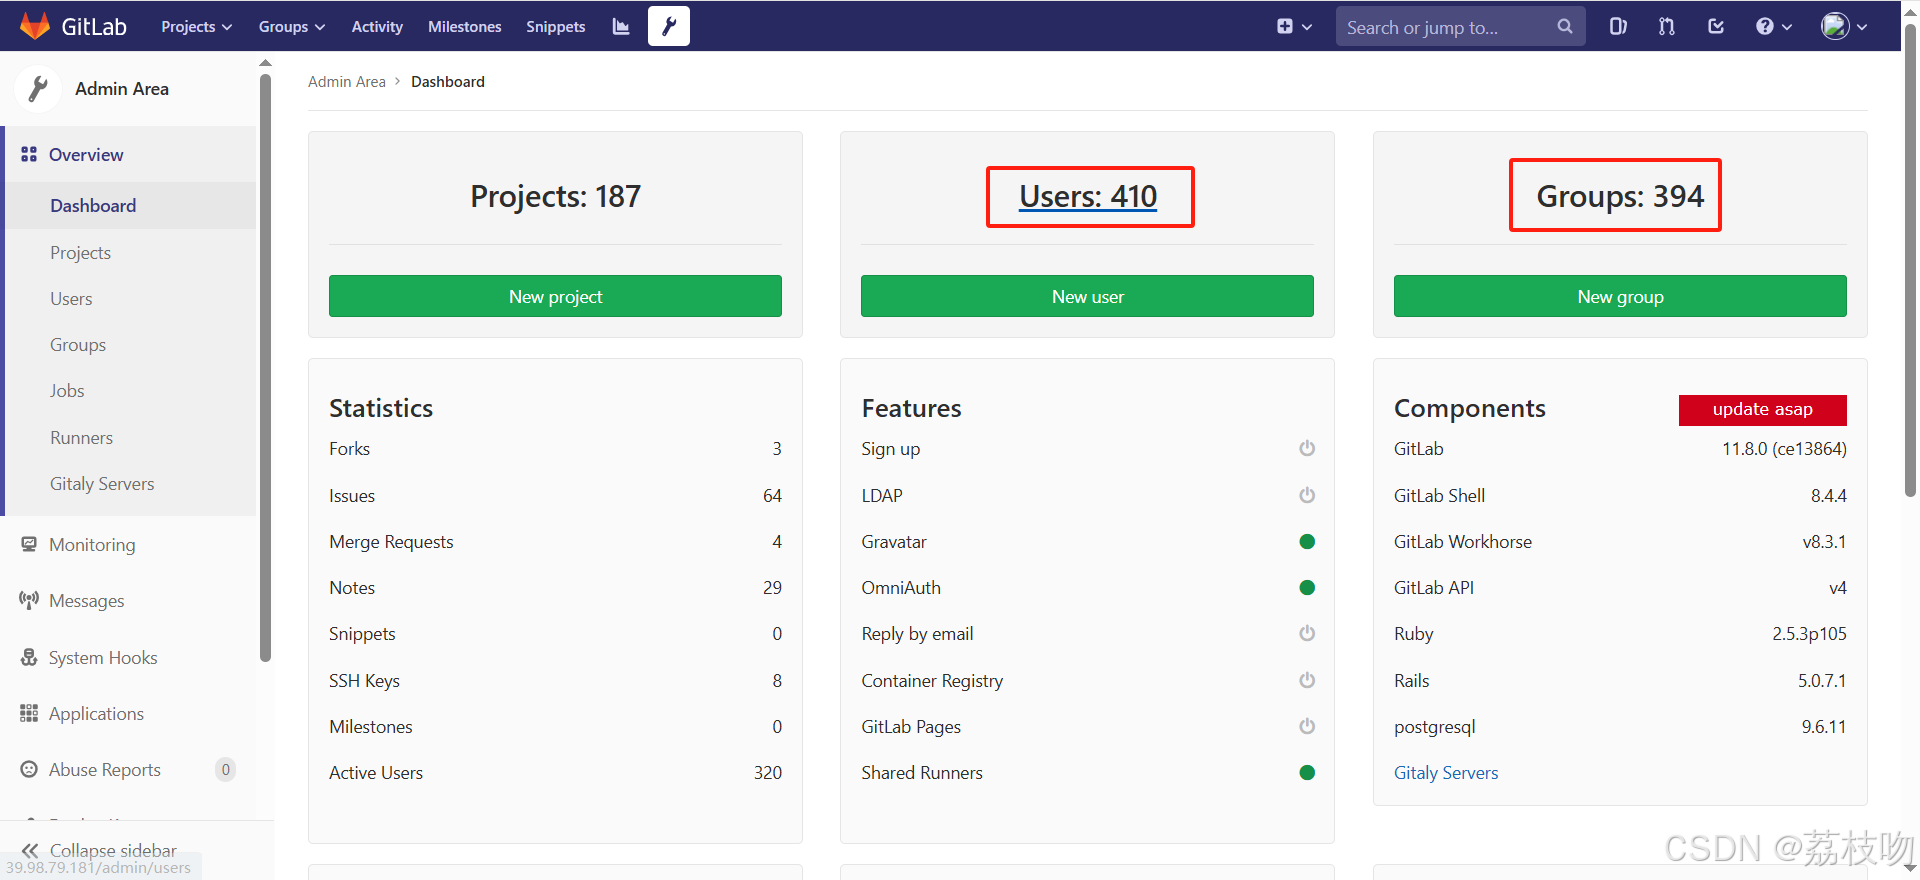1920x880 pixels.
Task: Click the New user button
Action: click(x=1087, y=297)
